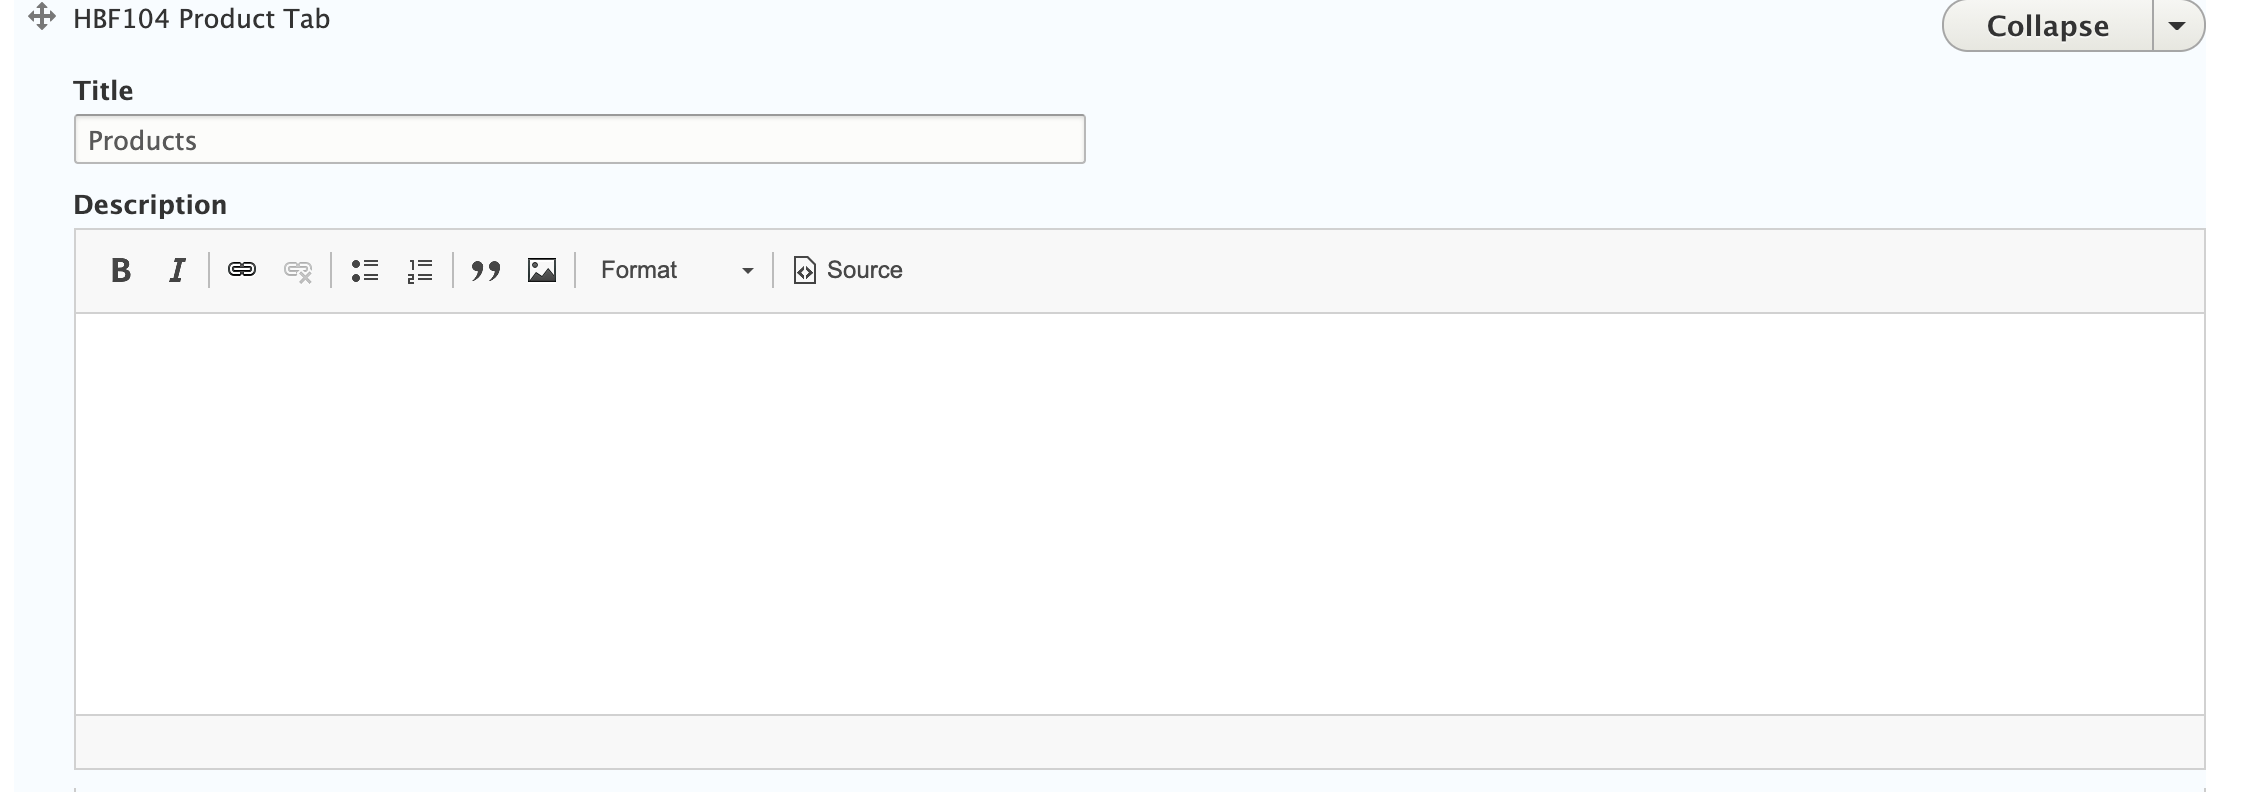Click the HBF104 Product Tab heading
This screenshot has height=792, width=2248.
tap(201, 19)
